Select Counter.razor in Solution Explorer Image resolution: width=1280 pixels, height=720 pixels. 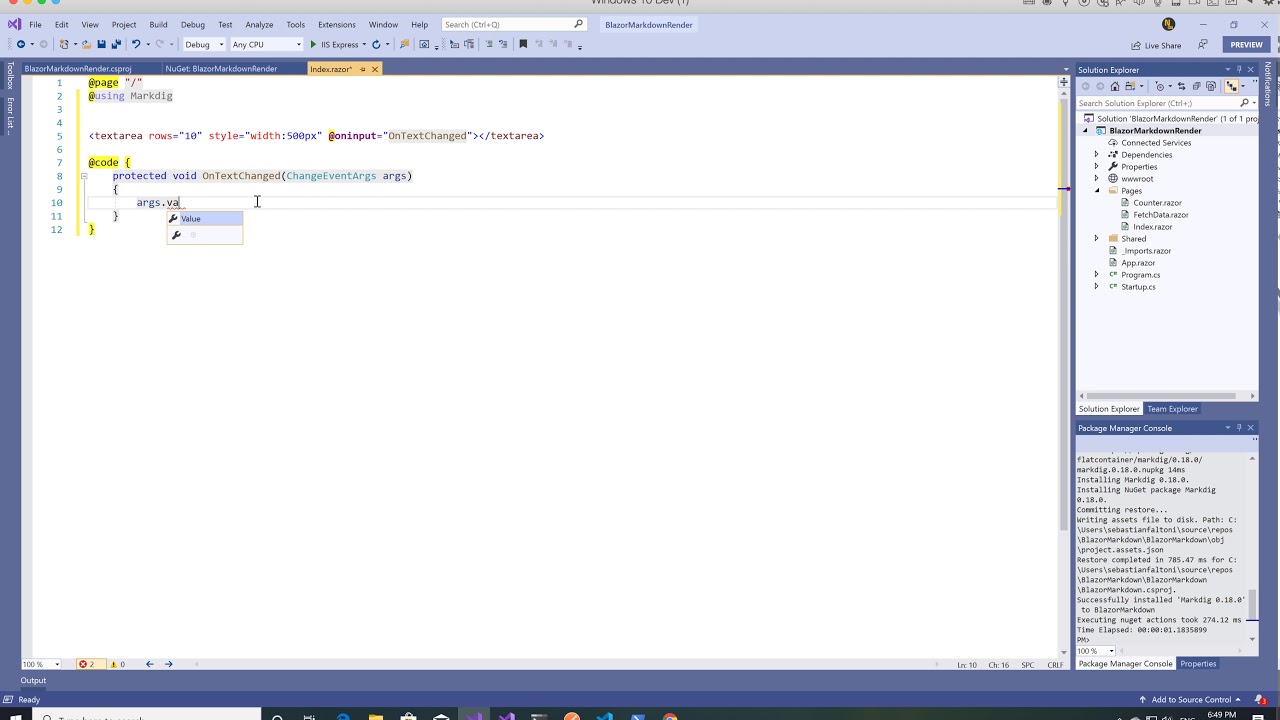click(x=1157, y=203)
